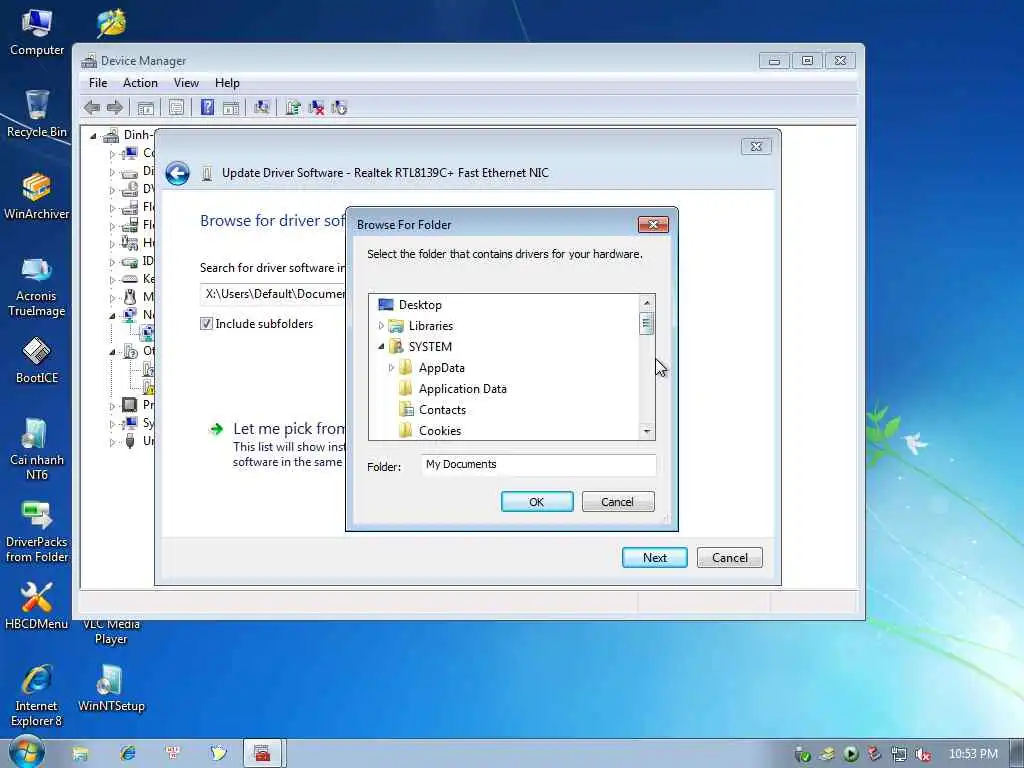Click Update Driver Software toolbar icon

point(293,107)
